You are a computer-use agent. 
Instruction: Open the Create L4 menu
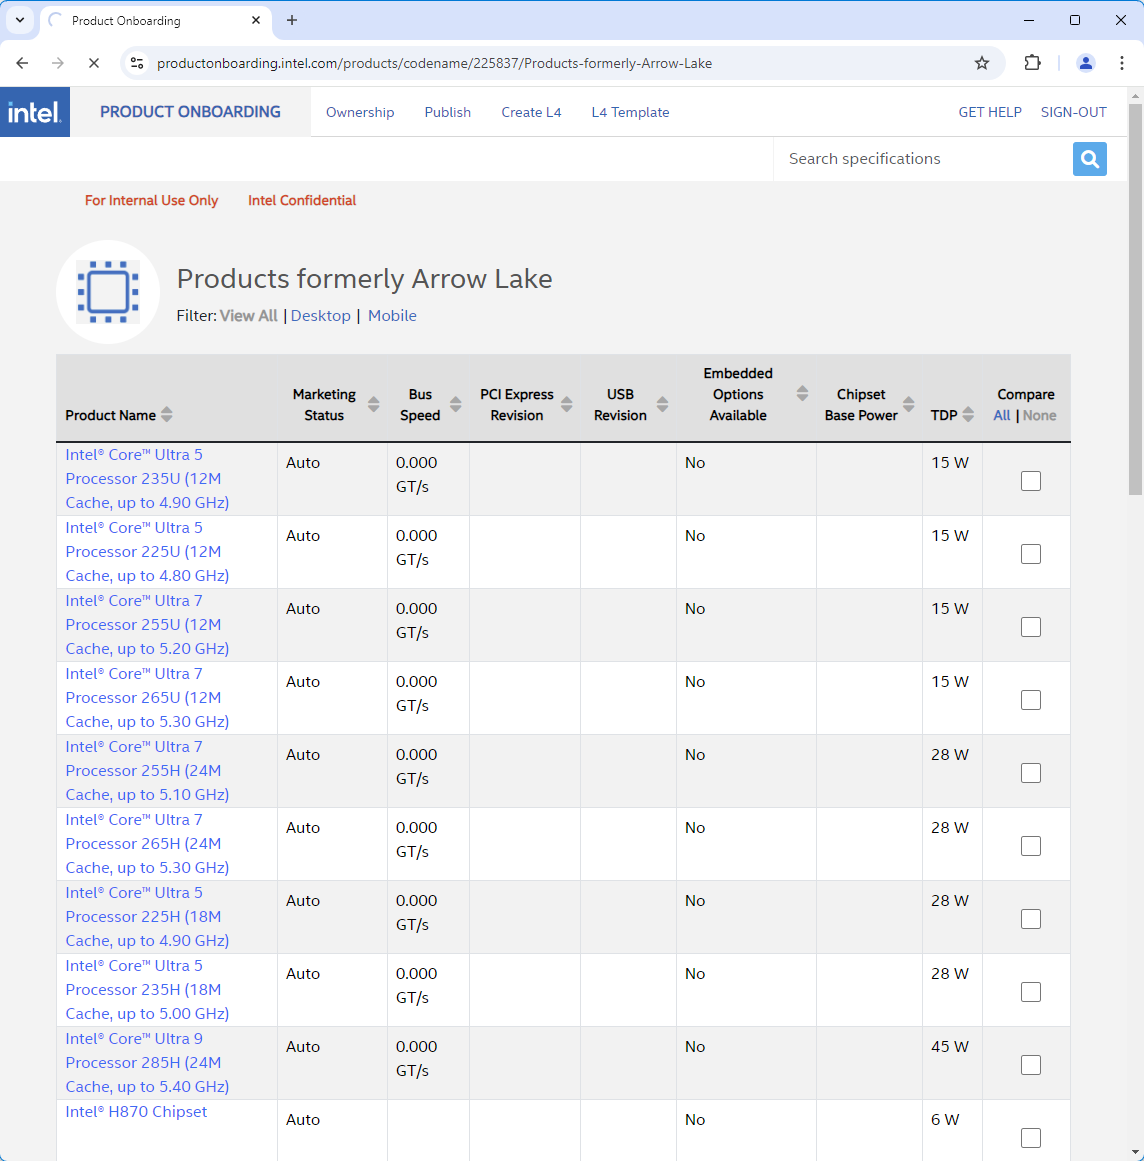click(x=531, y=112)
